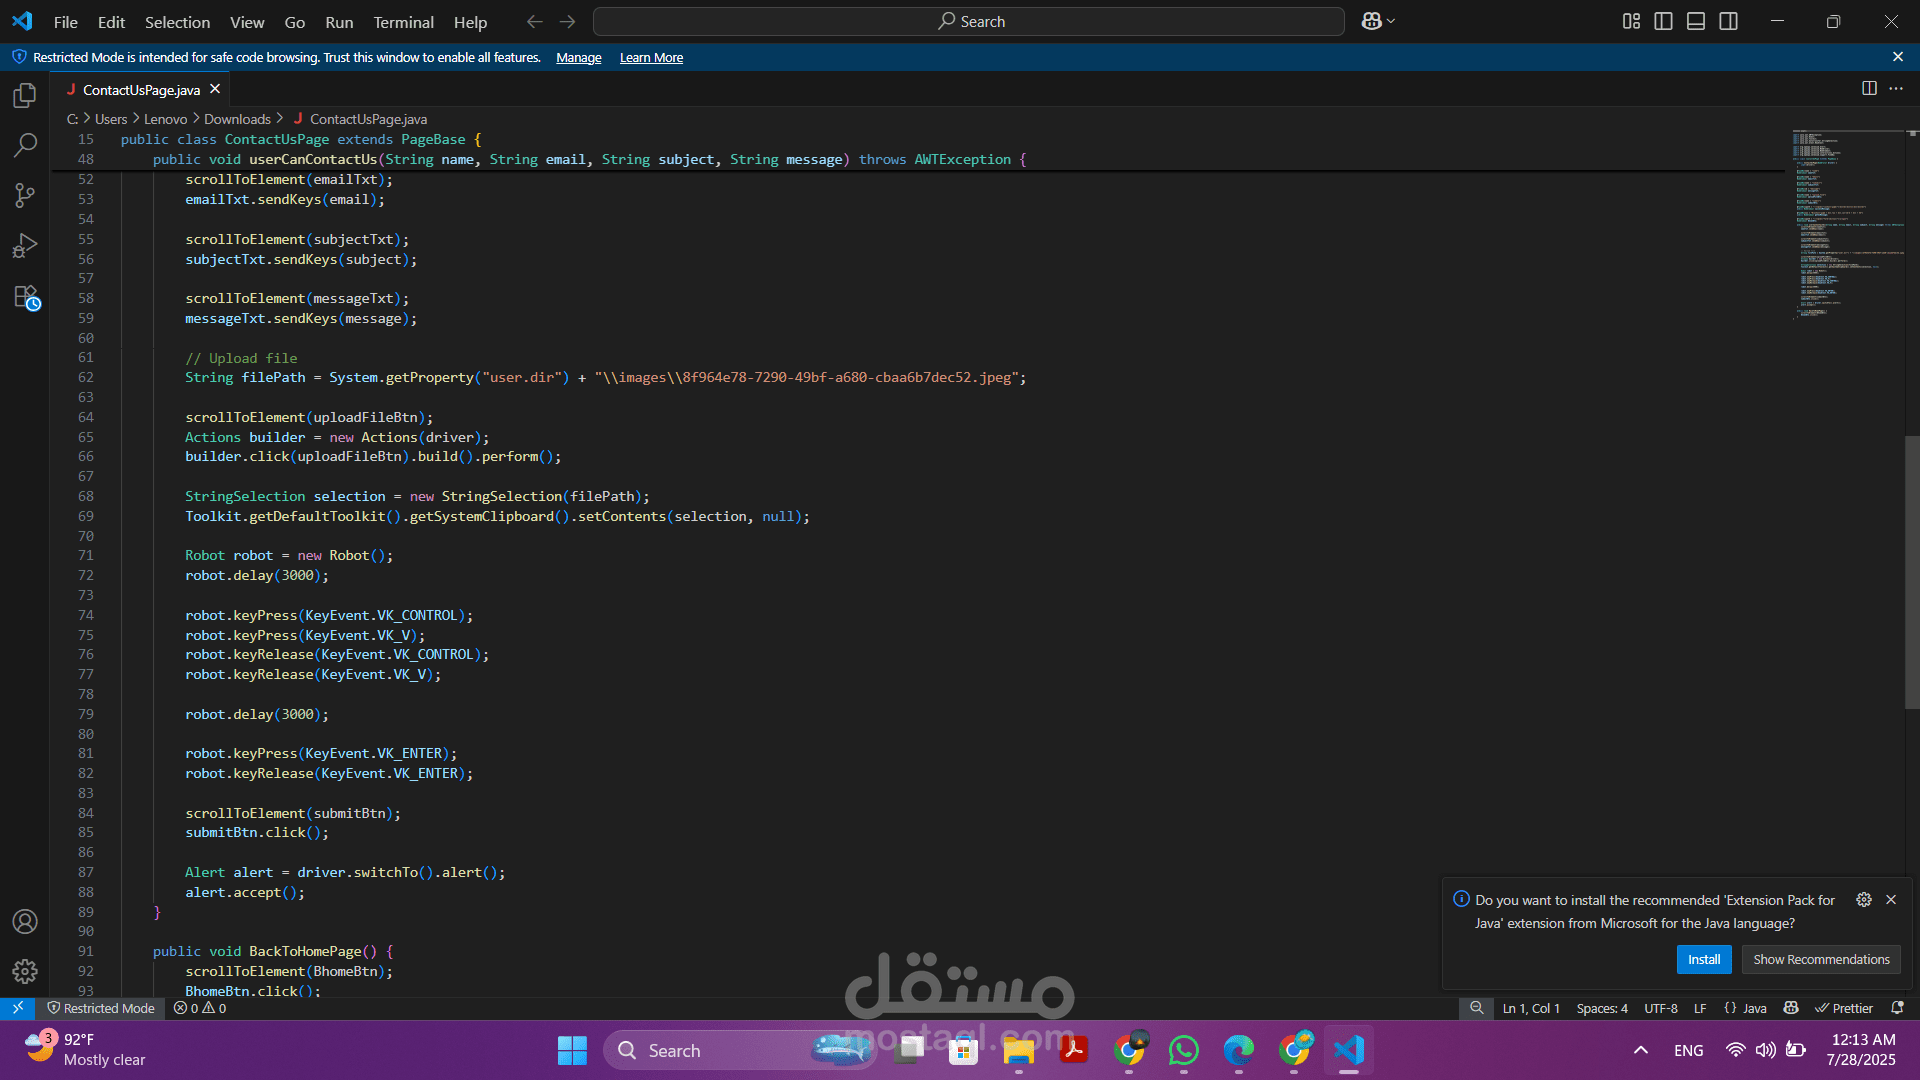The image size is (1920, 1080).
Task: Click the command center Search box
Action: pos(968,21)
